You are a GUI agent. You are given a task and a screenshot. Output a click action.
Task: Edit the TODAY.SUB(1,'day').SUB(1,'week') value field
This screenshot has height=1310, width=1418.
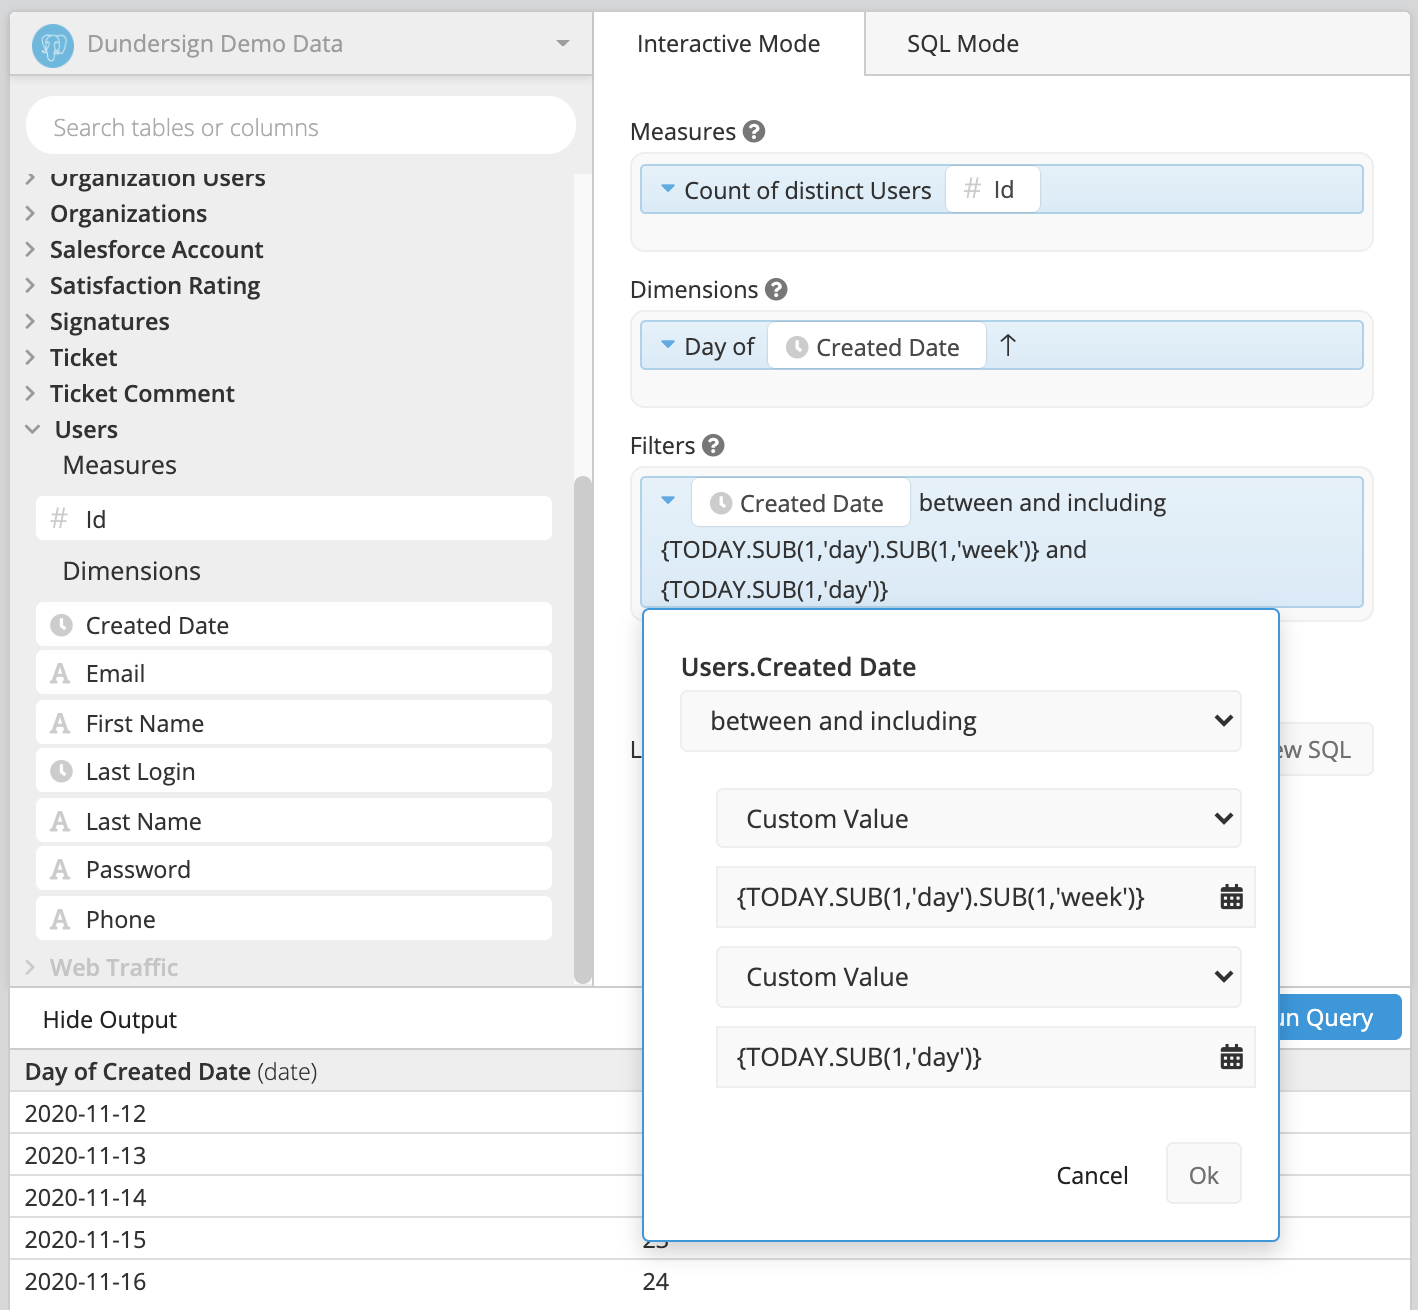point(985,897)
